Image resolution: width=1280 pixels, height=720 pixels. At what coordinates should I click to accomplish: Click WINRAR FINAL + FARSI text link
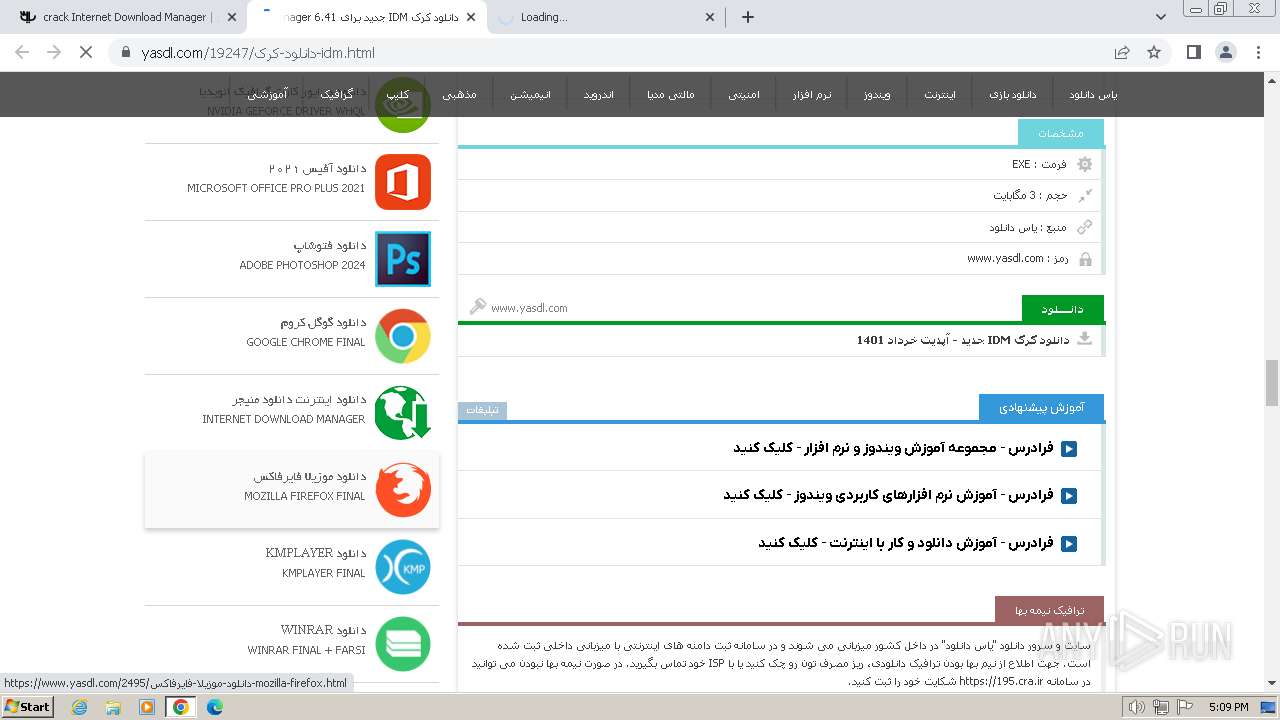[x=307, y=650]
